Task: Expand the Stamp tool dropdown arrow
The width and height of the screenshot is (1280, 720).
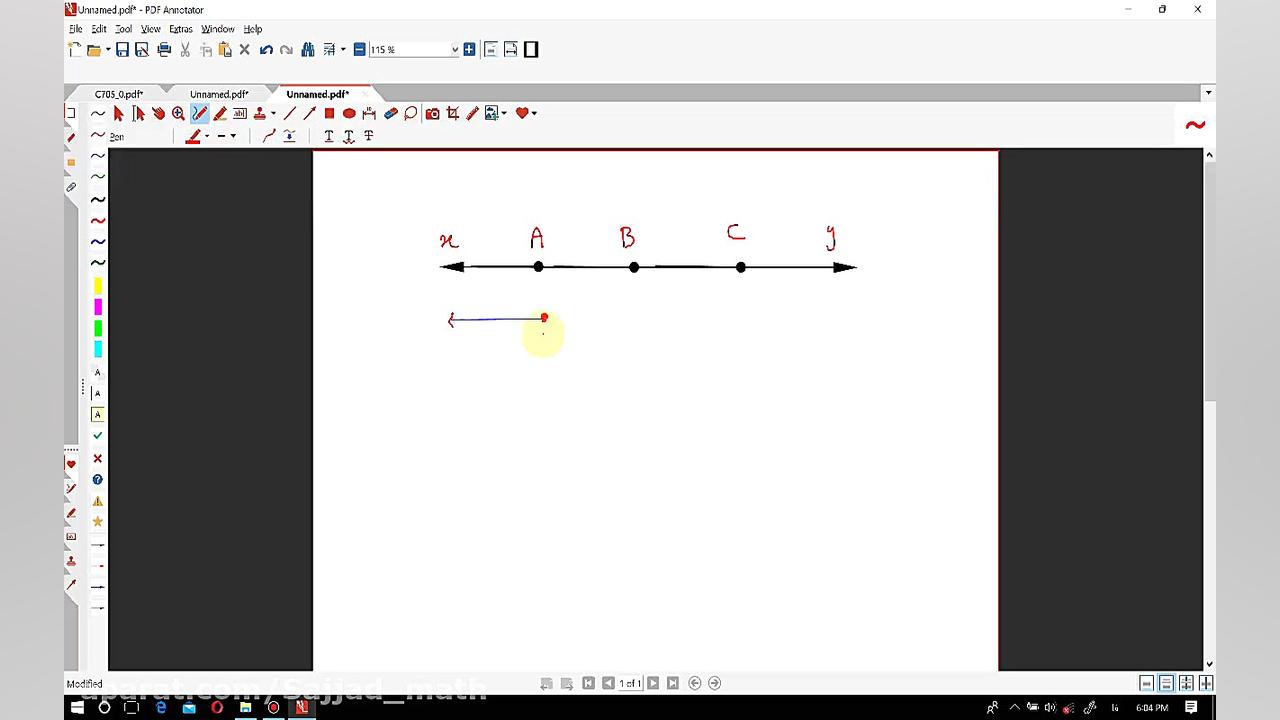Action: tap(273, 113)
